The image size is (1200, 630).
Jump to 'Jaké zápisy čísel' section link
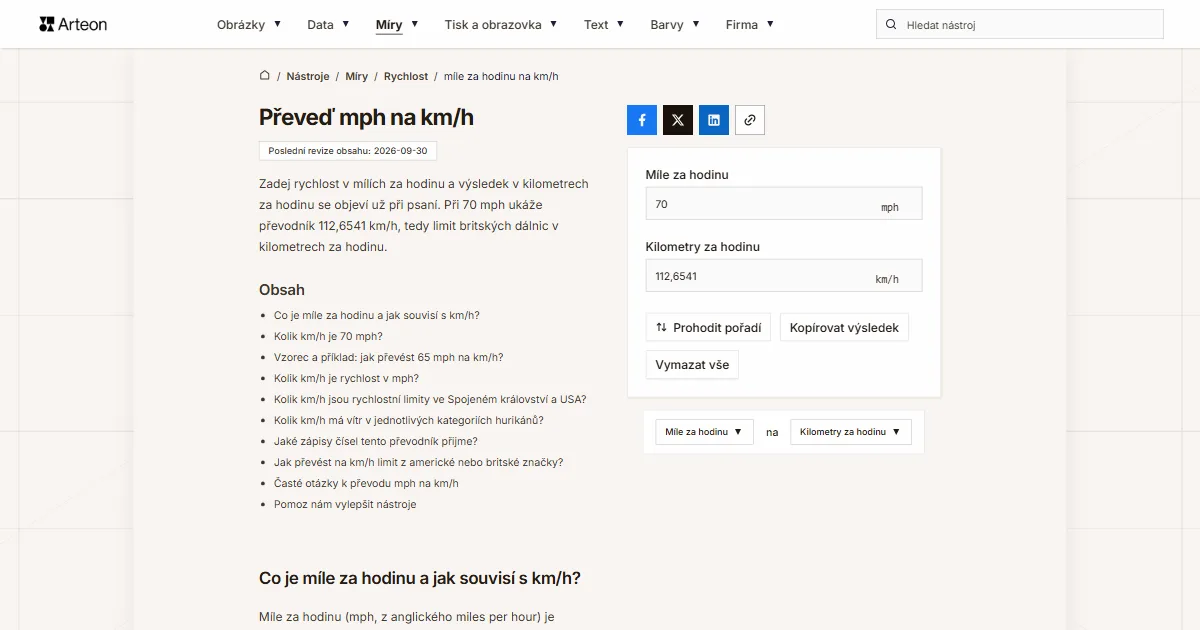[x=376, y=441]
